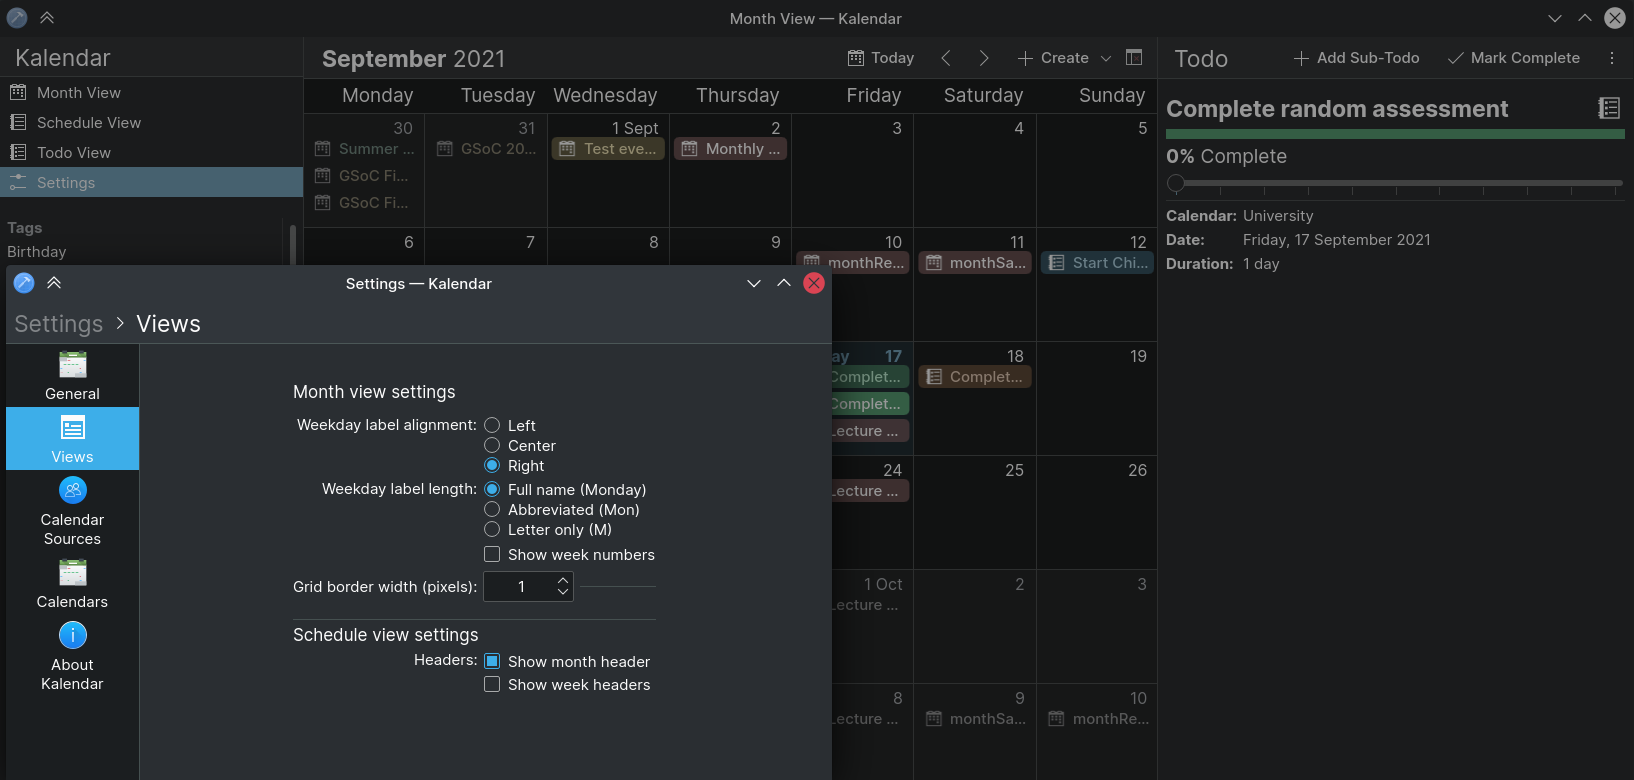Open 'monthRe...' event on October 10
The height and width of the screenshot is (780, 1634).
pyautogui.click(x=1097, y=719)
